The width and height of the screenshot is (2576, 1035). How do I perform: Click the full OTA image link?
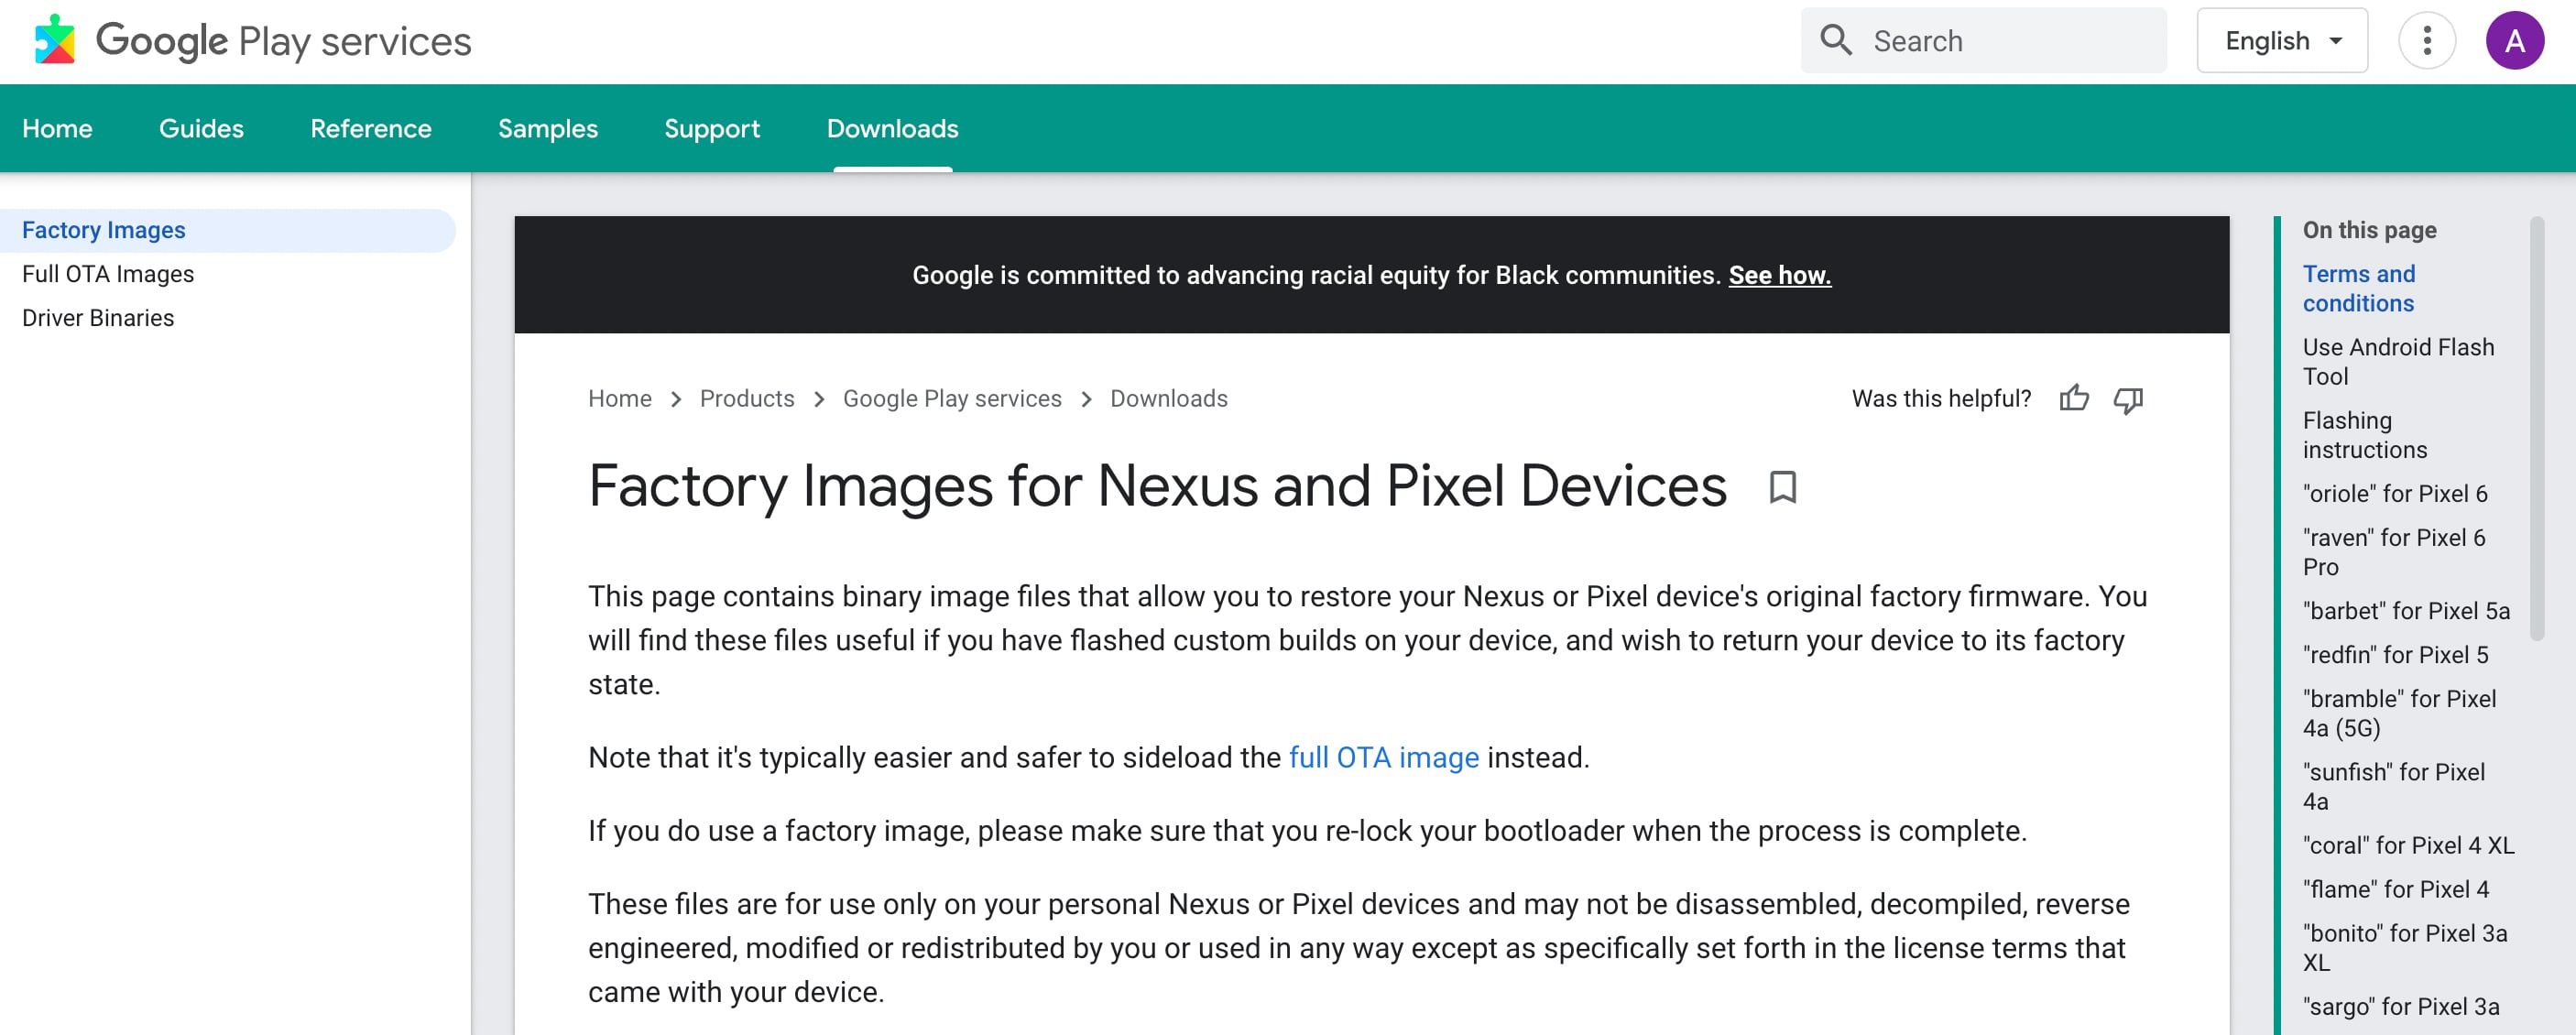pos(1383,757)
